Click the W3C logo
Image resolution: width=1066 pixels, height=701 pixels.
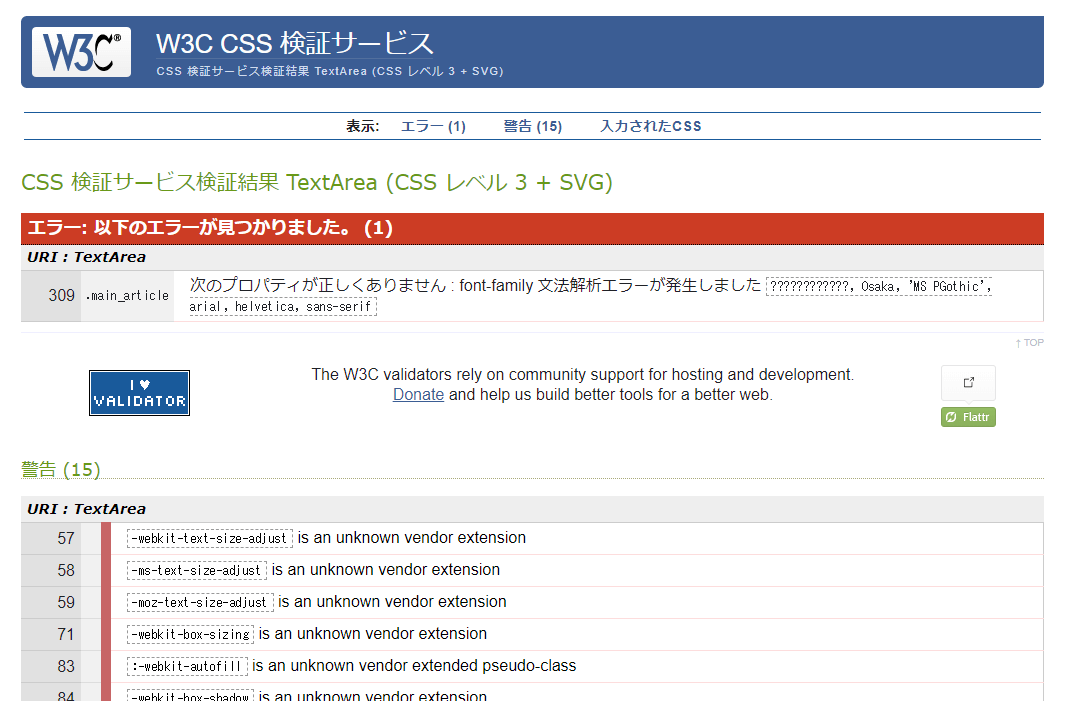(82, 52)
